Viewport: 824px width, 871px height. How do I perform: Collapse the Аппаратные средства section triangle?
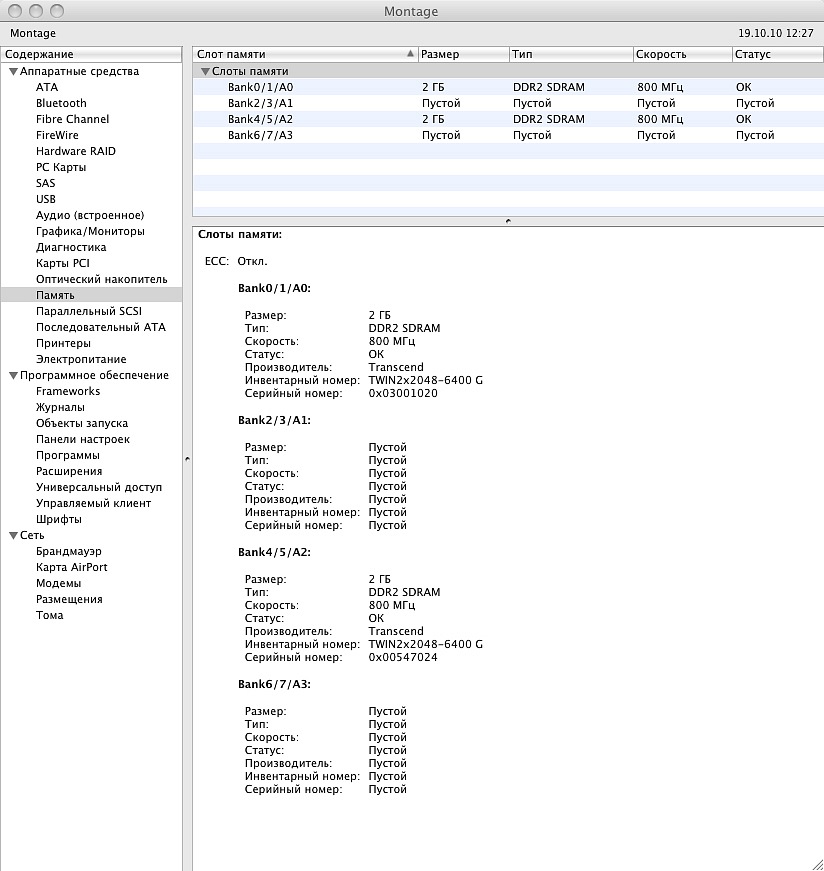[x=13, y=72]
